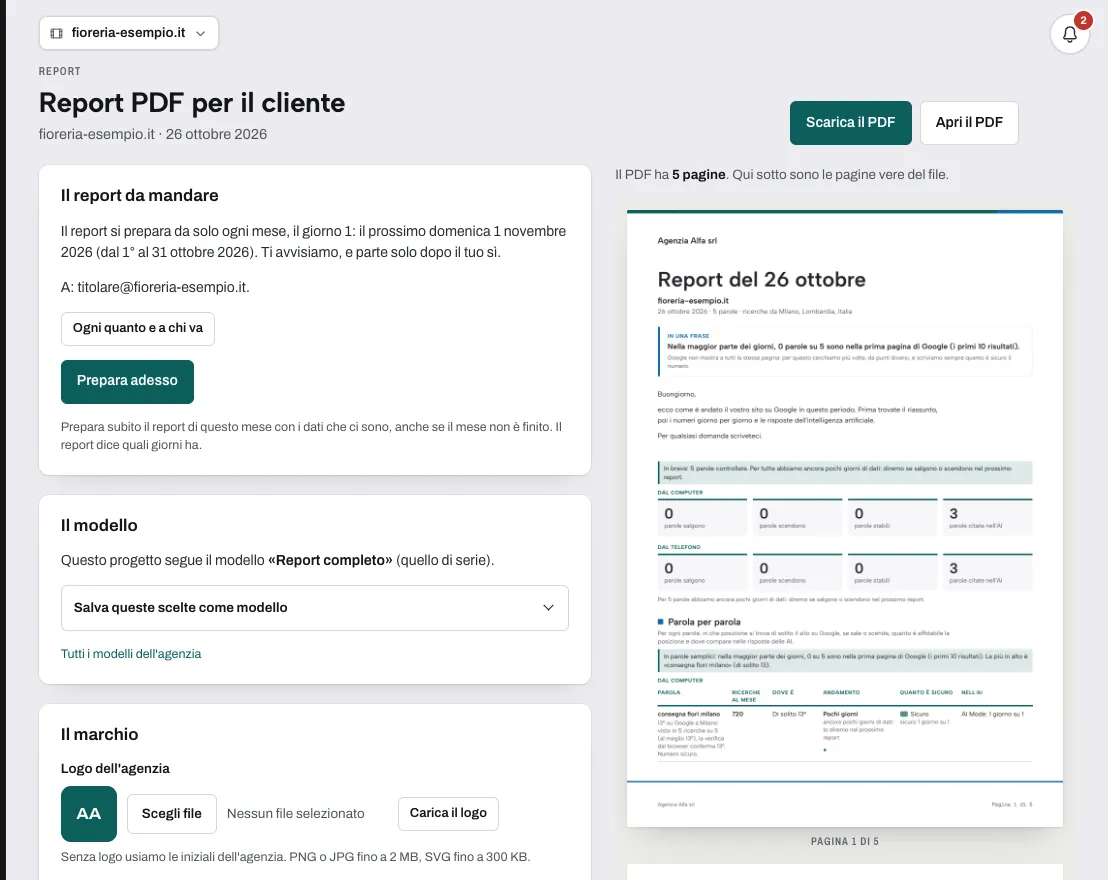Screen dimensions: 1108x880
Task: Expand Salva queste scelte come modello
Action: 314,608
